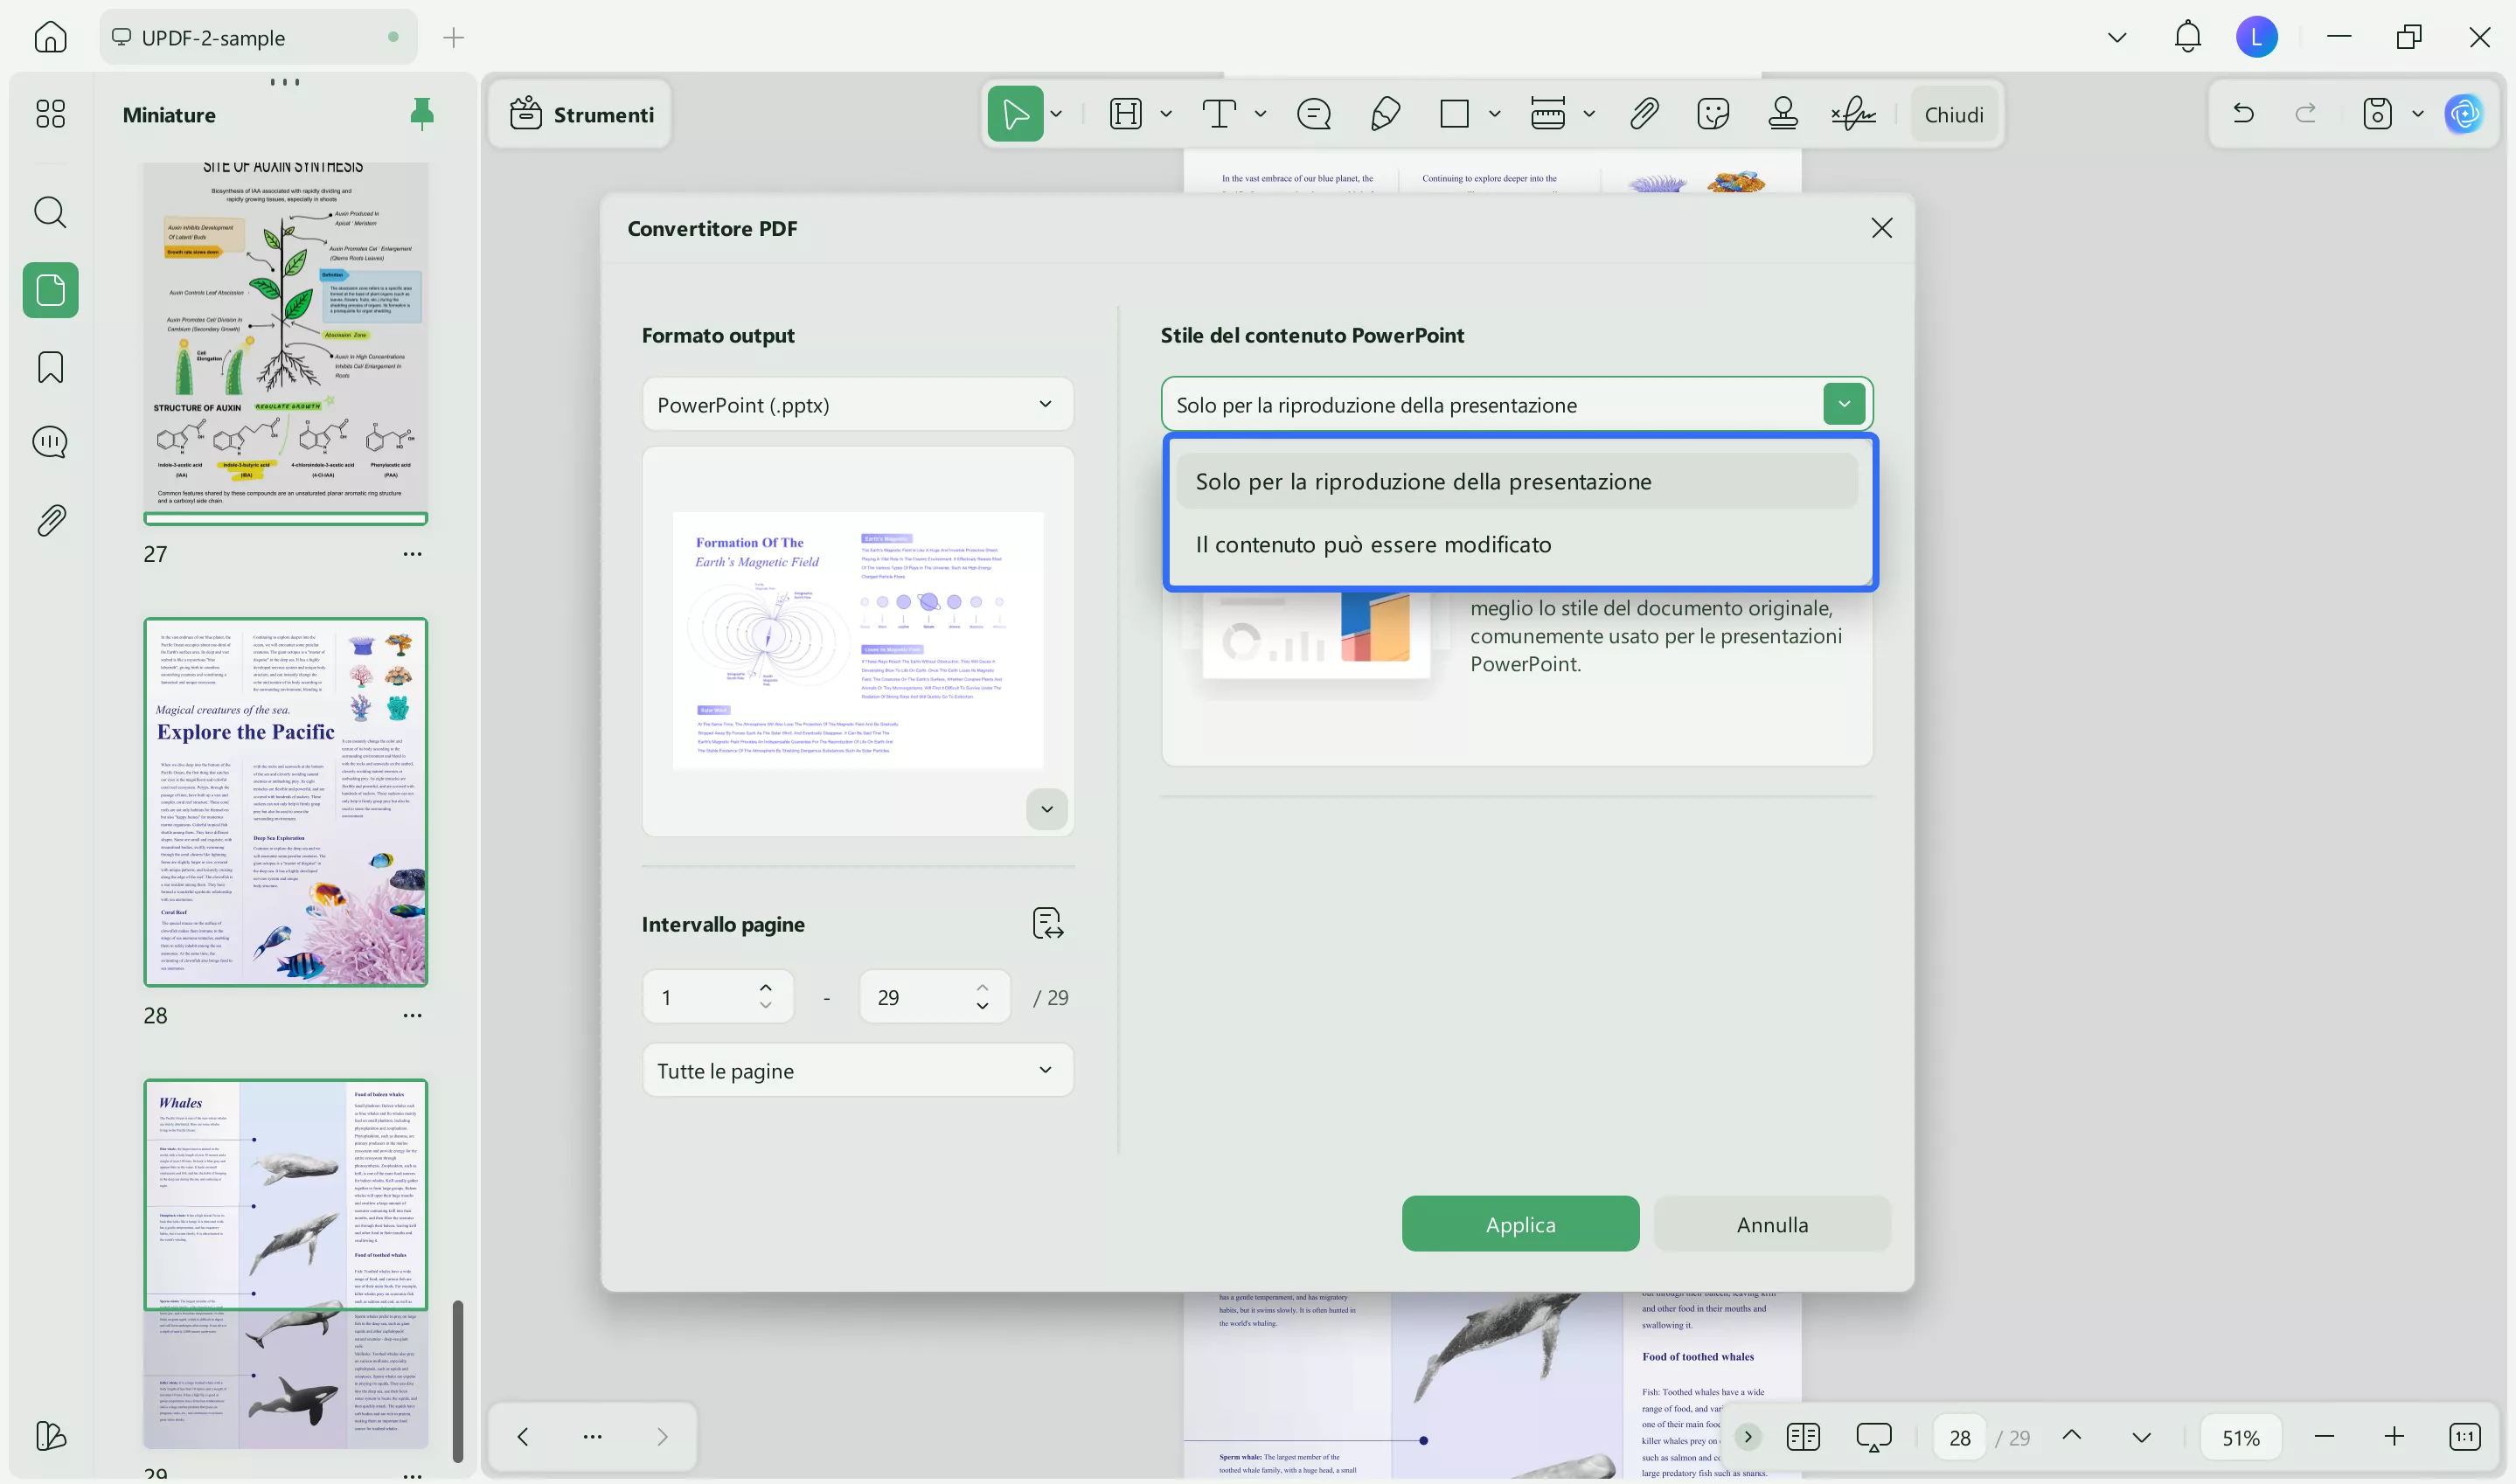
Task: Open the Stamp tool
Action: 1784,113
